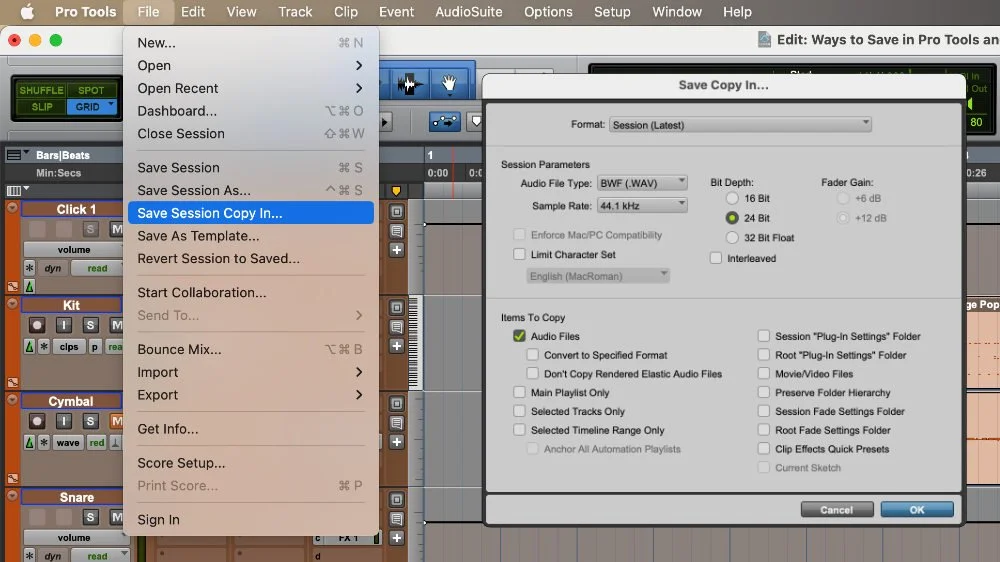Open the Audio File Type dropdown

(642, 183)
